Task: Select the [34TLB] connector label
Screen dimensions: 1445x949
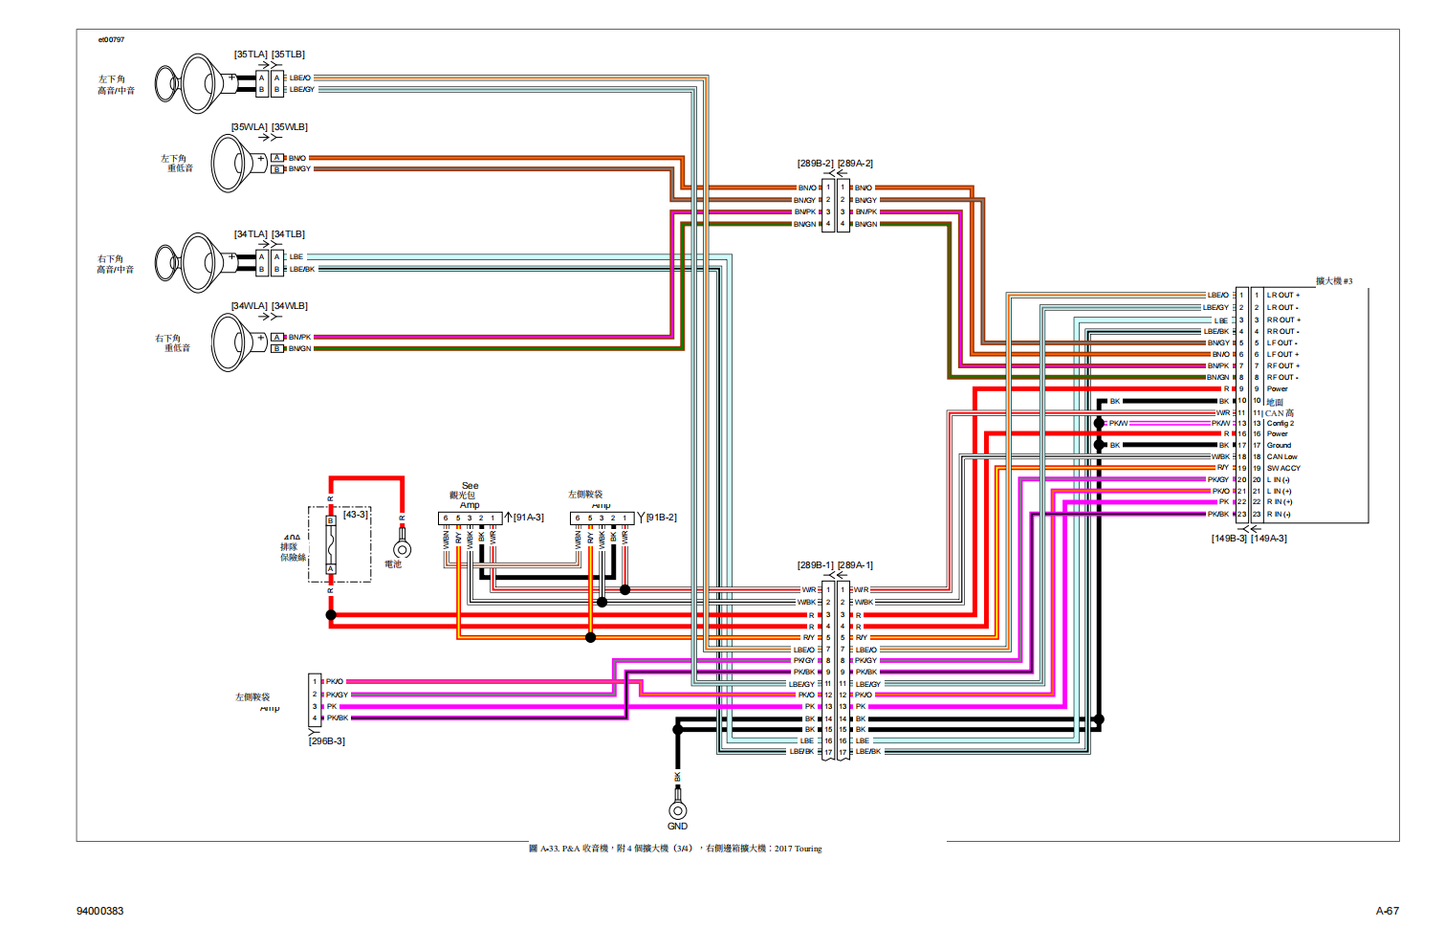Action: 288,234
